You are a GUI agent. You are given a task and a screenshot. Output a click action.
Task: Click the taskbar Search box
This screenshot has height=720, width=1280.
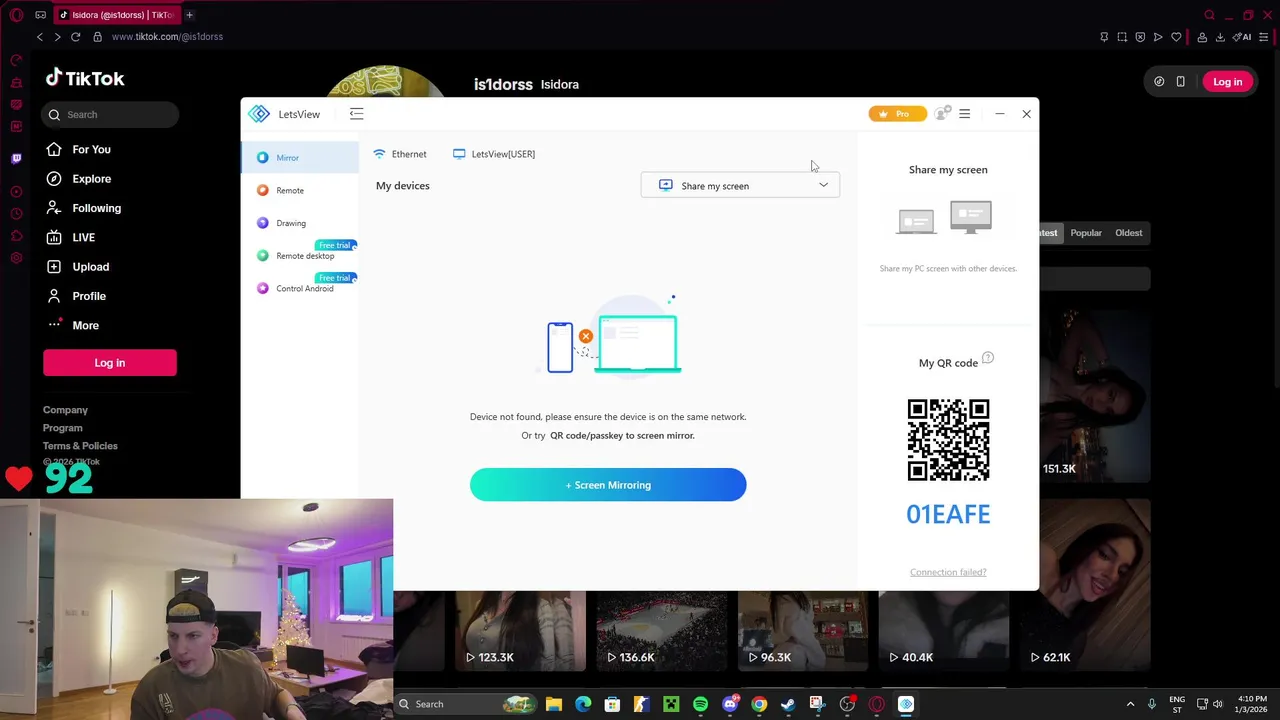click(x=465, y=704)
